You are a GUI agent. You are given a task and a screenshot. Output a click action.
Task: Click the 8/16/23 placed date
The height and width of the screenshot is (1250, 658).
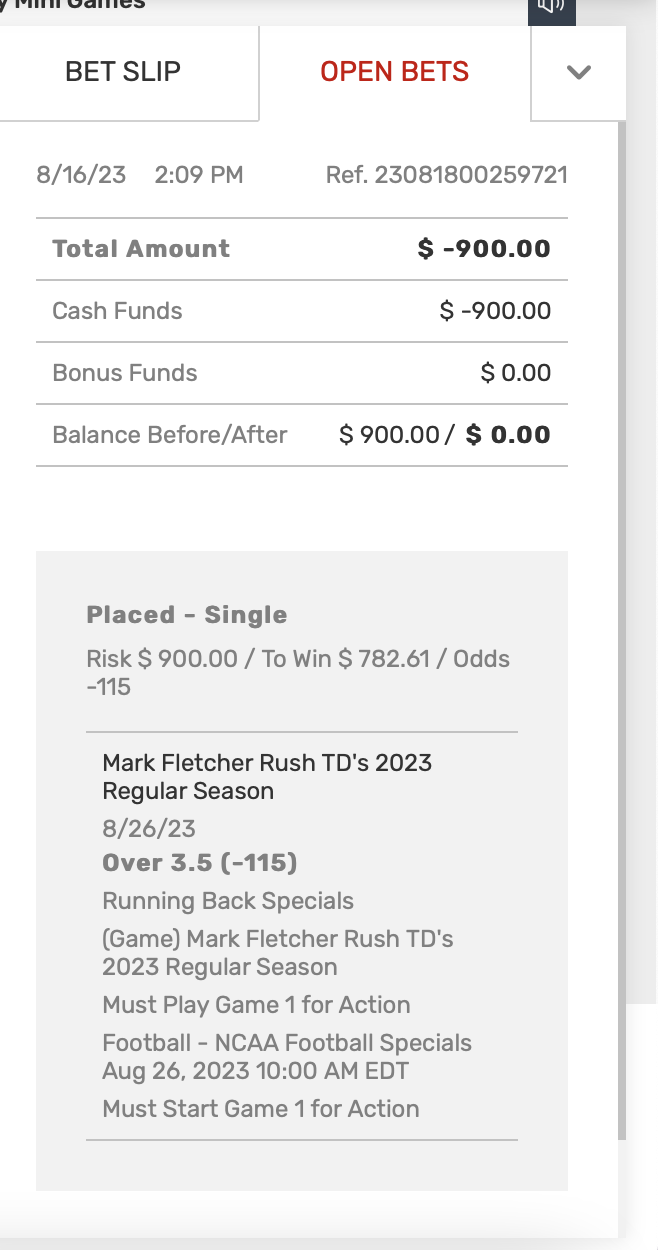81,176
